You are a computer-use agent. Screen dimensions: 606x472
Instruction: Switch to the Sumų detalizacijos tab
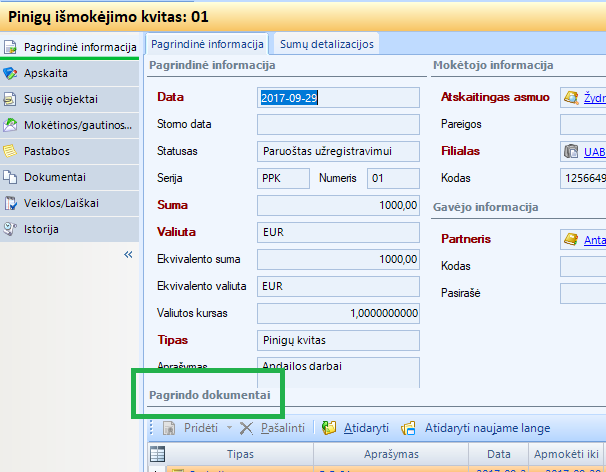click(327, 44)
